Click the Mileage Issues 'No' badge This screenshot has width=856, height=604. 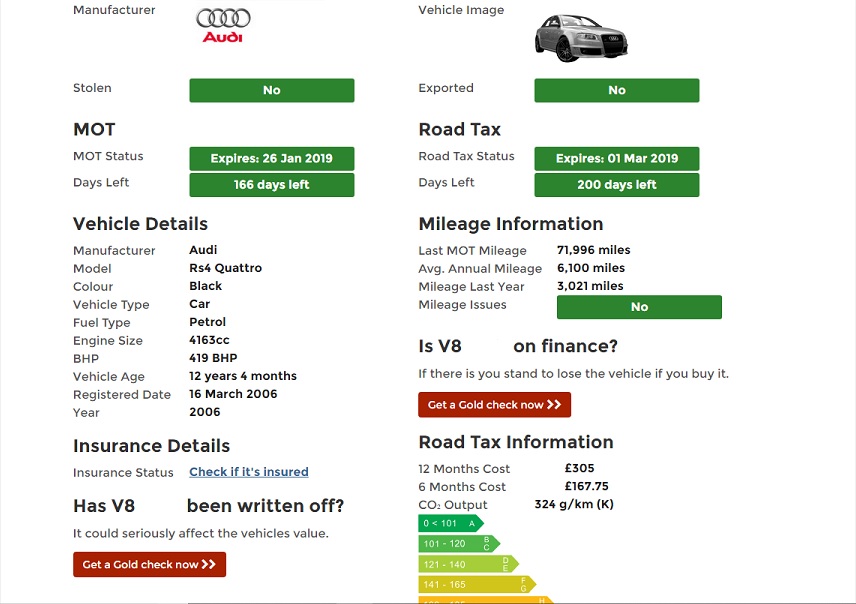pos(639,307)
